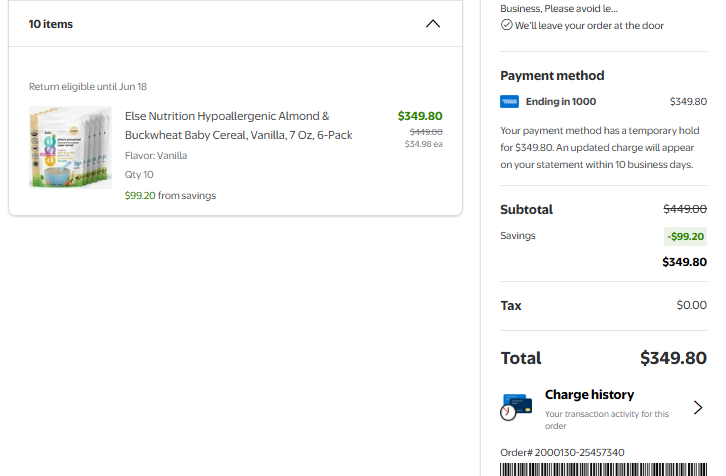Click the '10 items' heading
The height and width of the screenshot is (476, 726).
pos(51,24)
